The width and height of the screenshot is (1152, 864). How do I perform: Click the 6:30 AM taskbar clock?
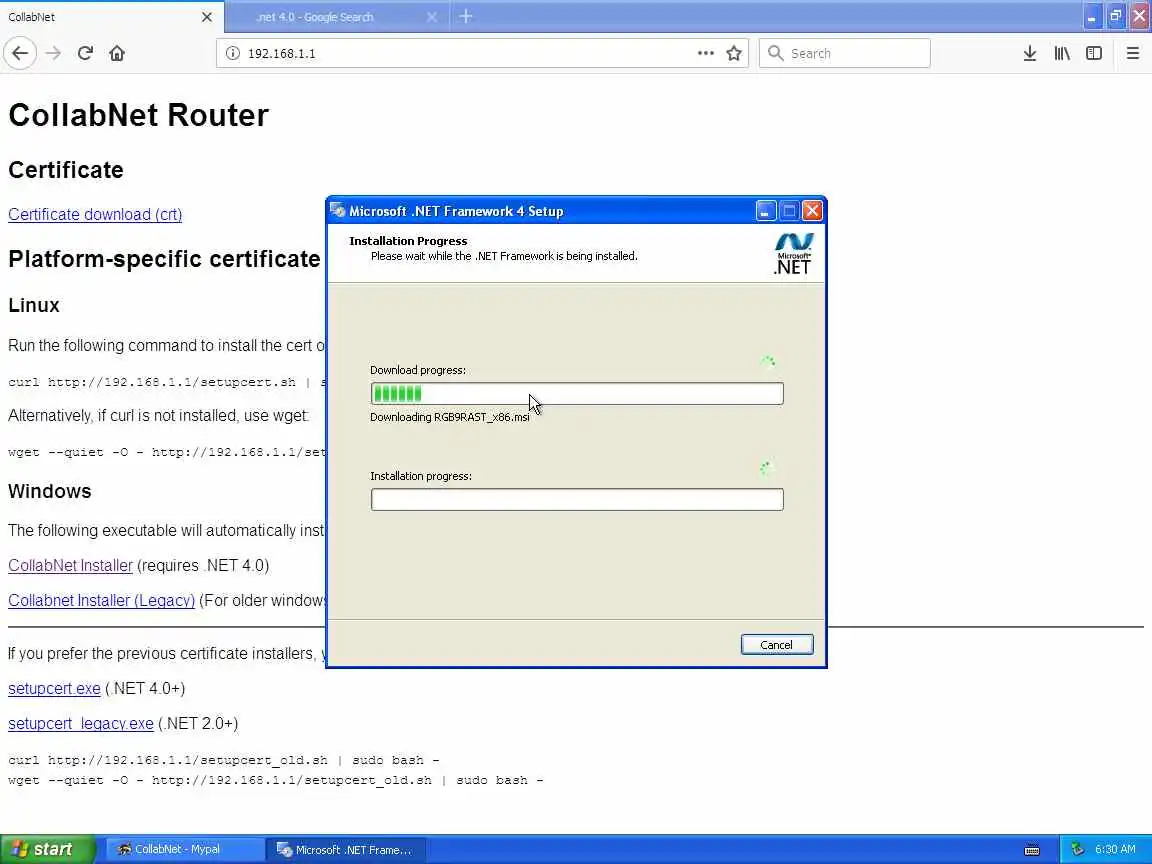click(x=1115, y=849)
